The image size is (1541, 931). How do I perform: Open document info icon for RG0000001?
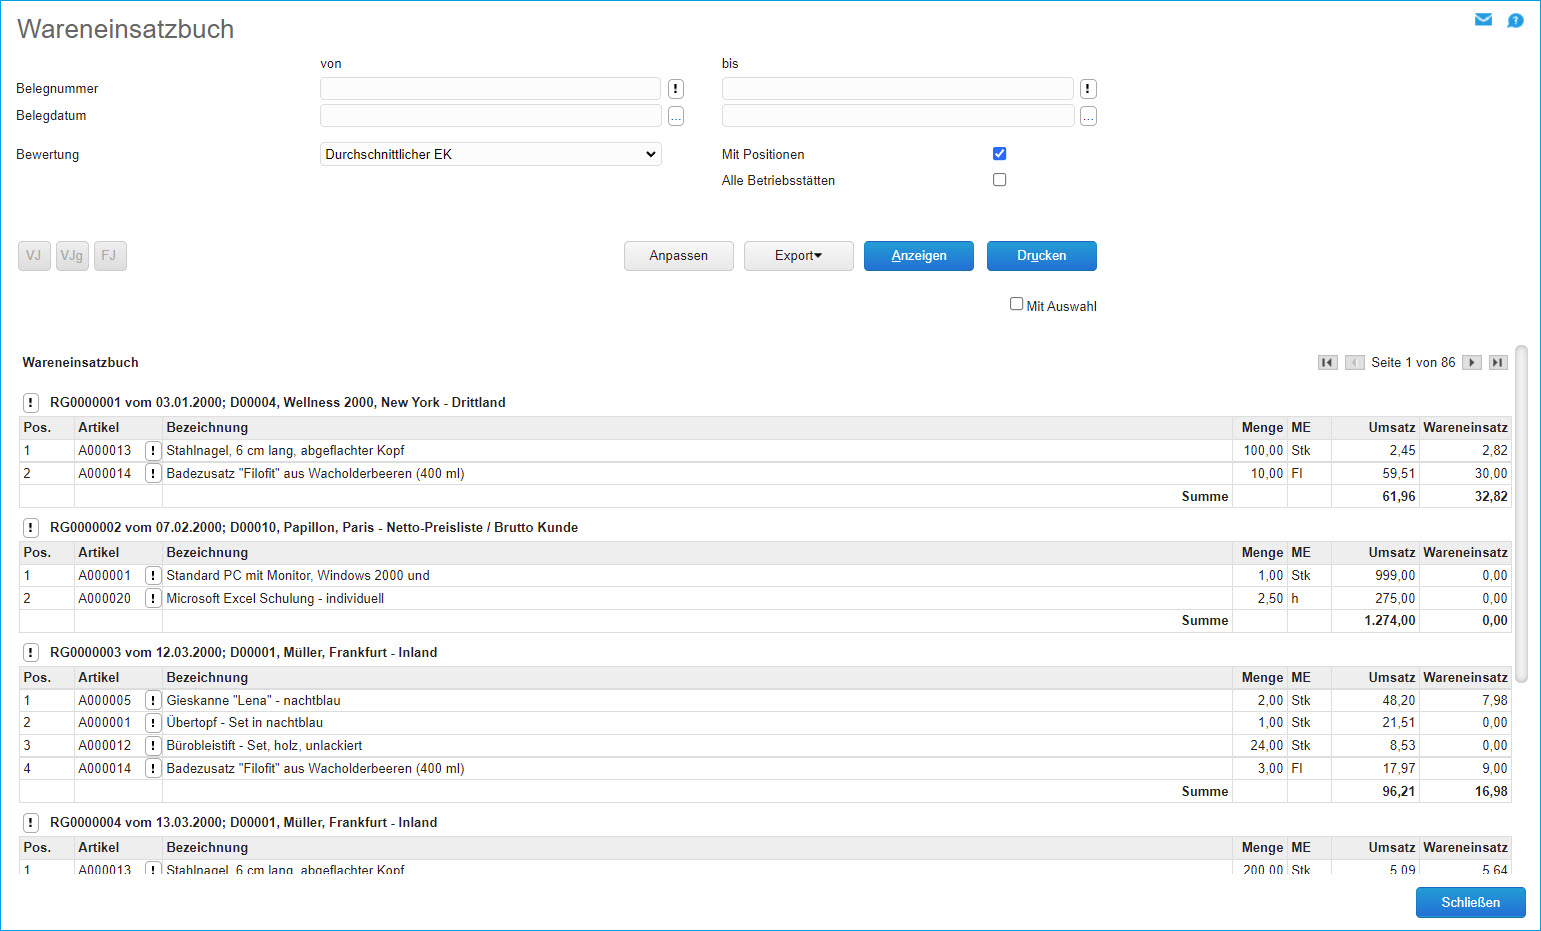click(x=31, y=402)
